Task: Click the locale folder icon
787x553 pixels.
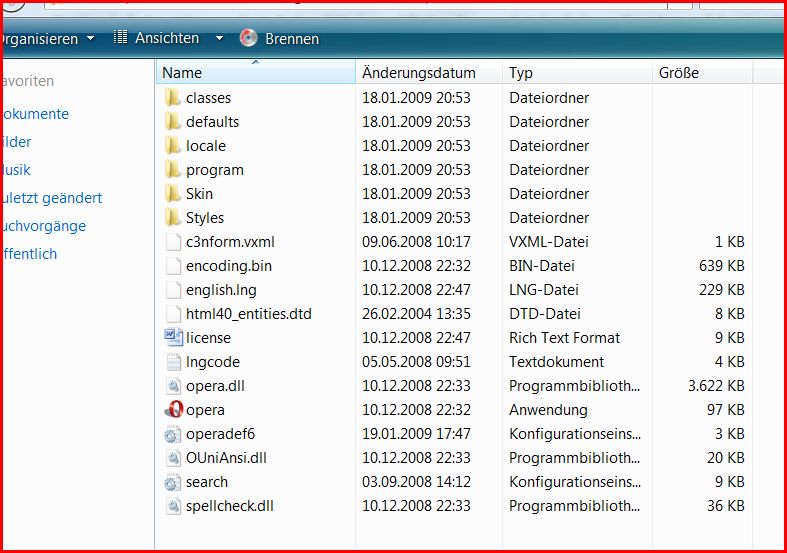Action: coord(173,146)
